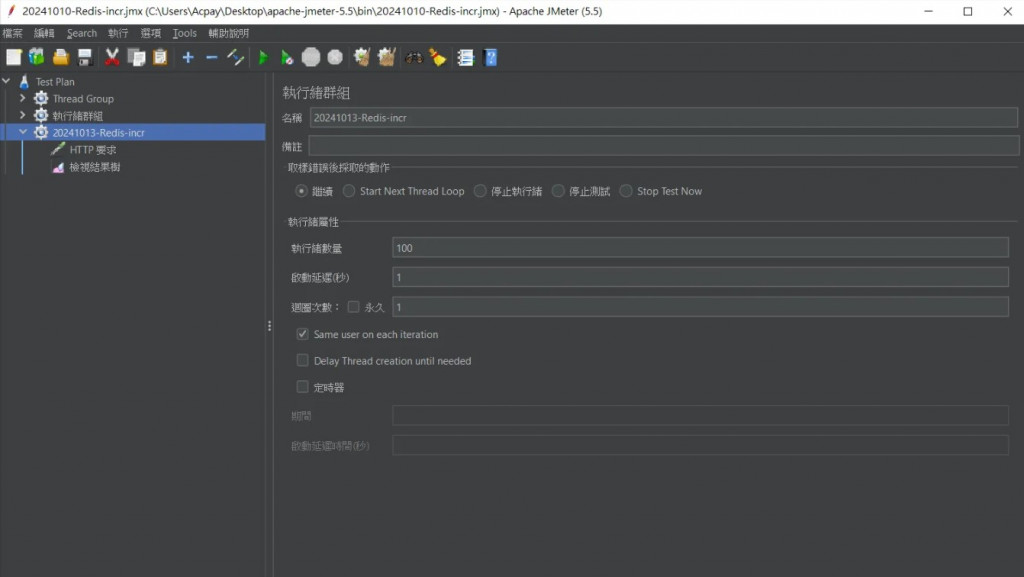Viewport: 1024px width, 577px height.
Task: Click the 執行緒數量 field showing 100
Action: (x=700, y=248)
